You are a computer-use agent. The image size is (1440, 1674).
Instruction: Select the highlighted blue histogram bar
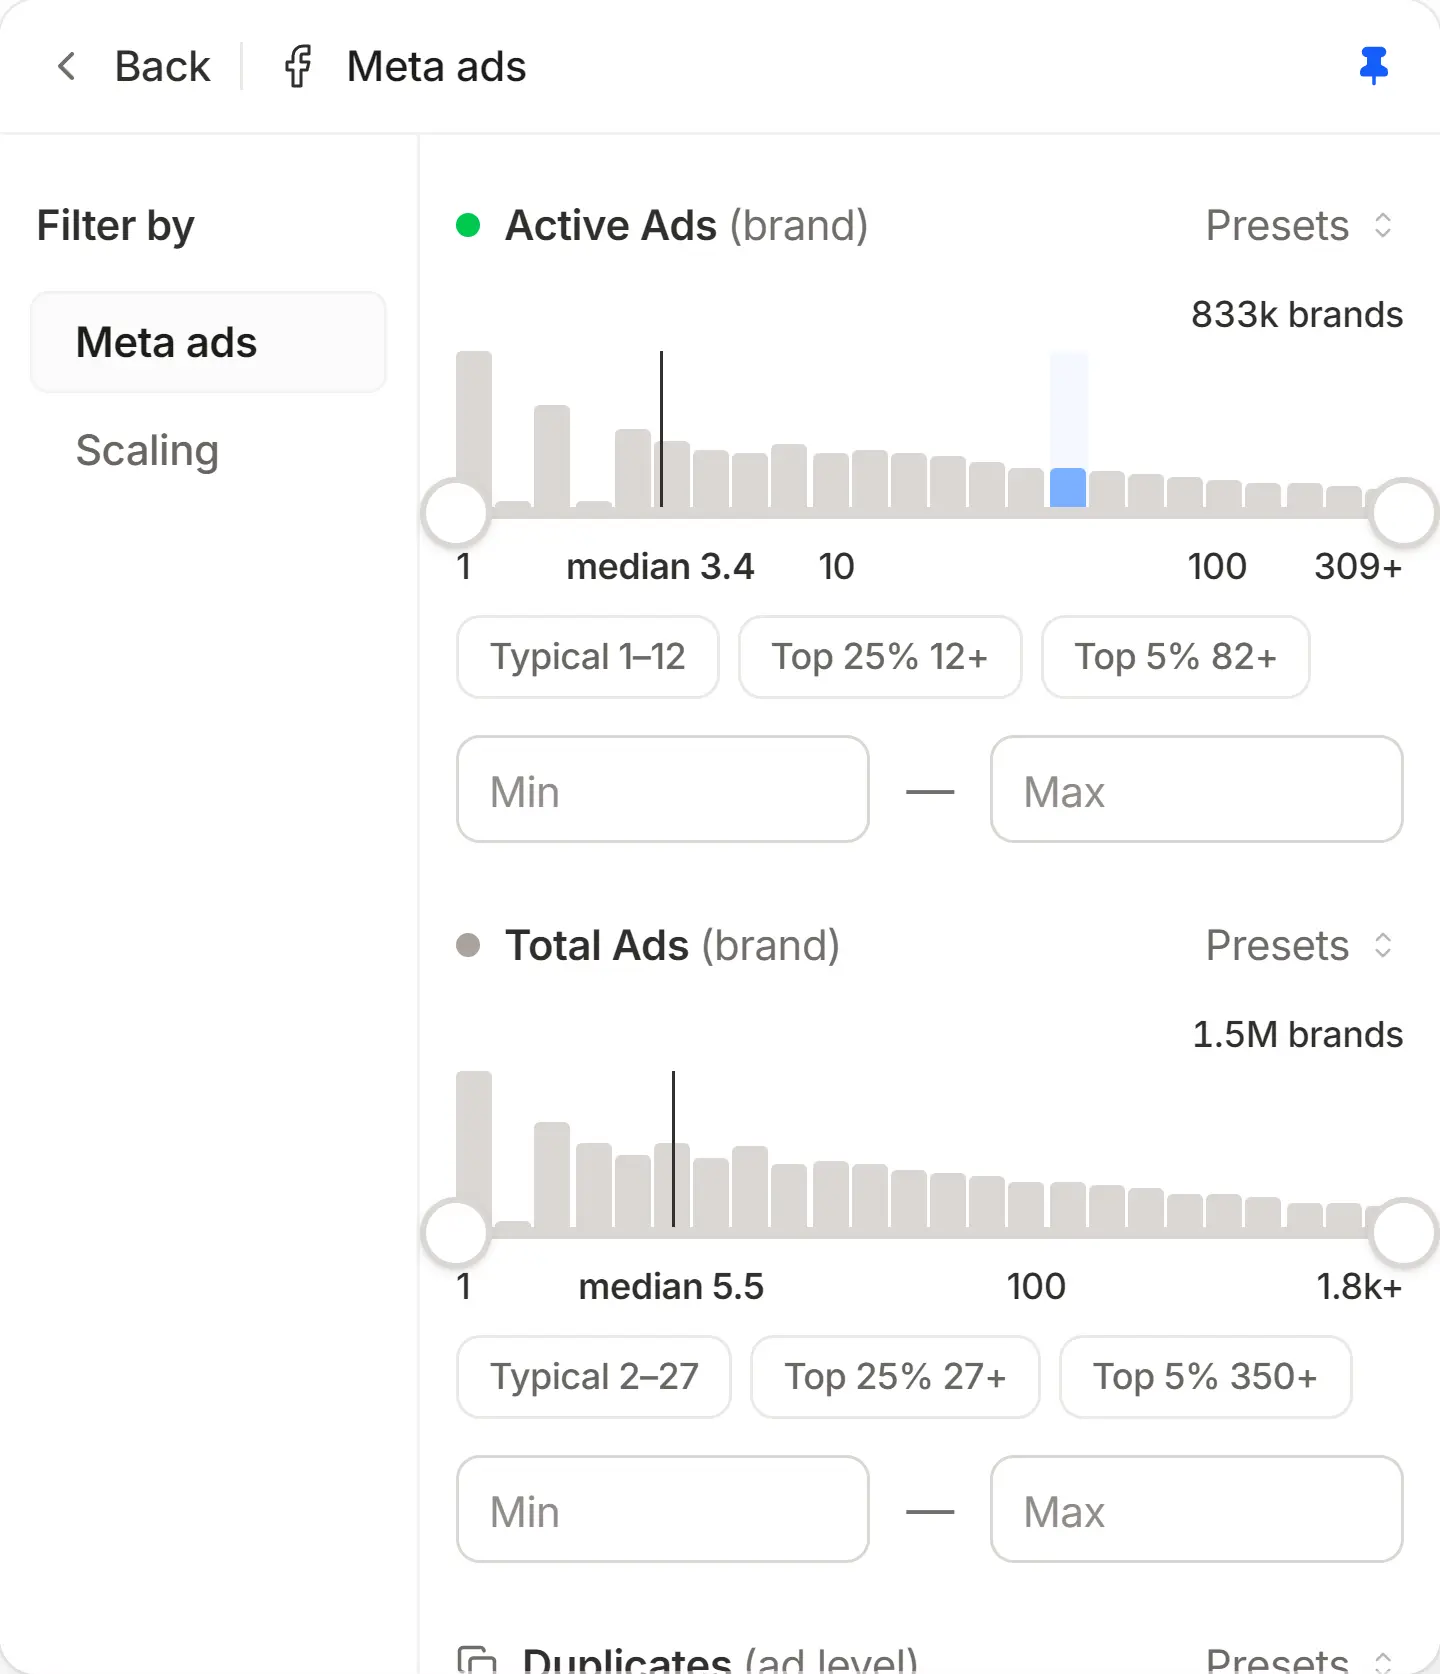tap(1068, 487)
